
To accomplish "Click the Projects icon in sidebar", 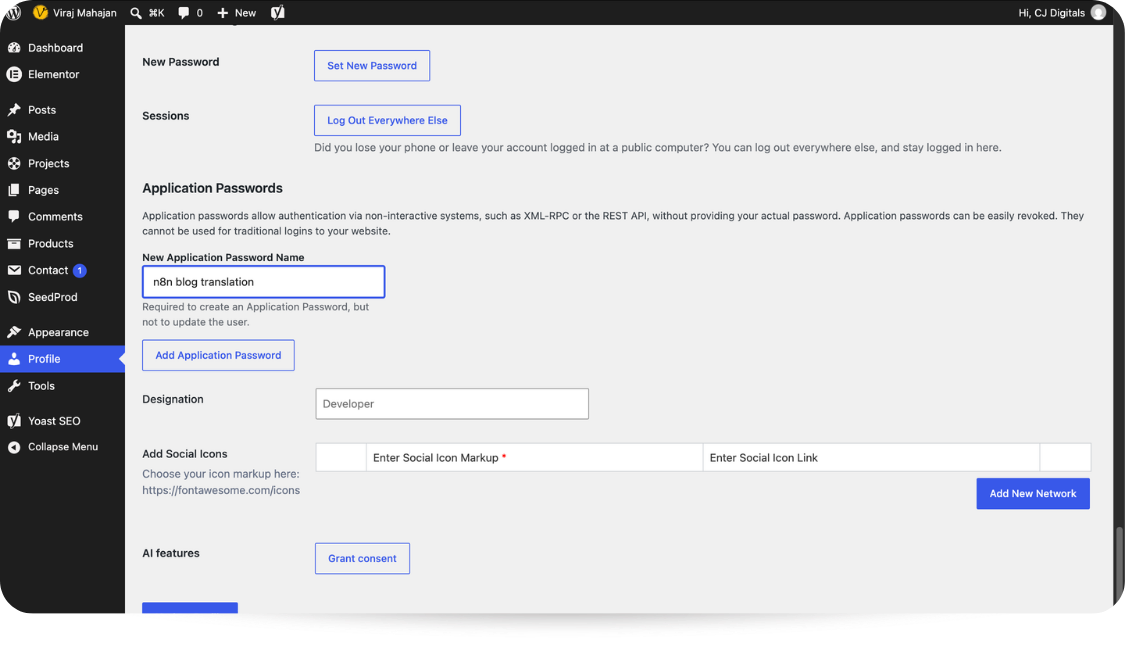I will pyautogui.click(x=14, y=164).
